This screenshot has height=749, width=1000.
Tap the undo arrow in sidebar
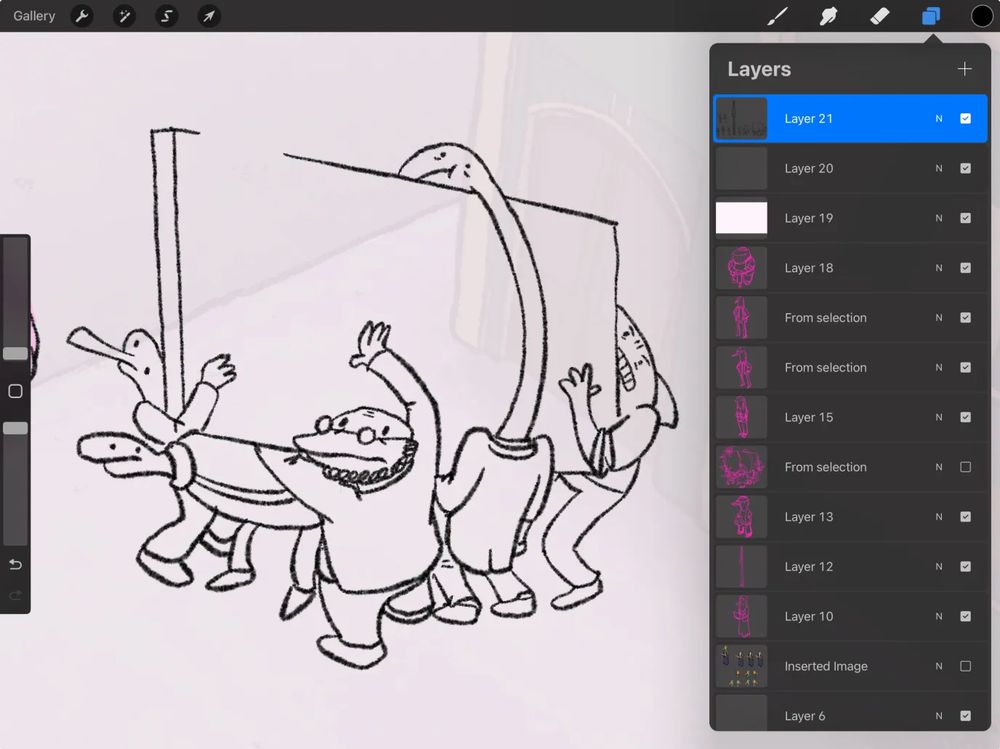[15, 565]
